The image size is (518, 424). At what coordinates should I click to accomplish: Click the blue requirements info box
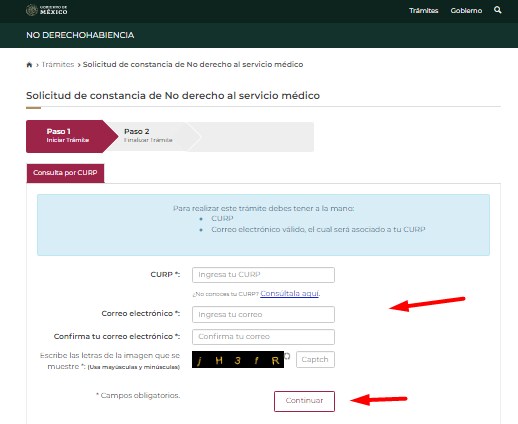click(263, 225)
